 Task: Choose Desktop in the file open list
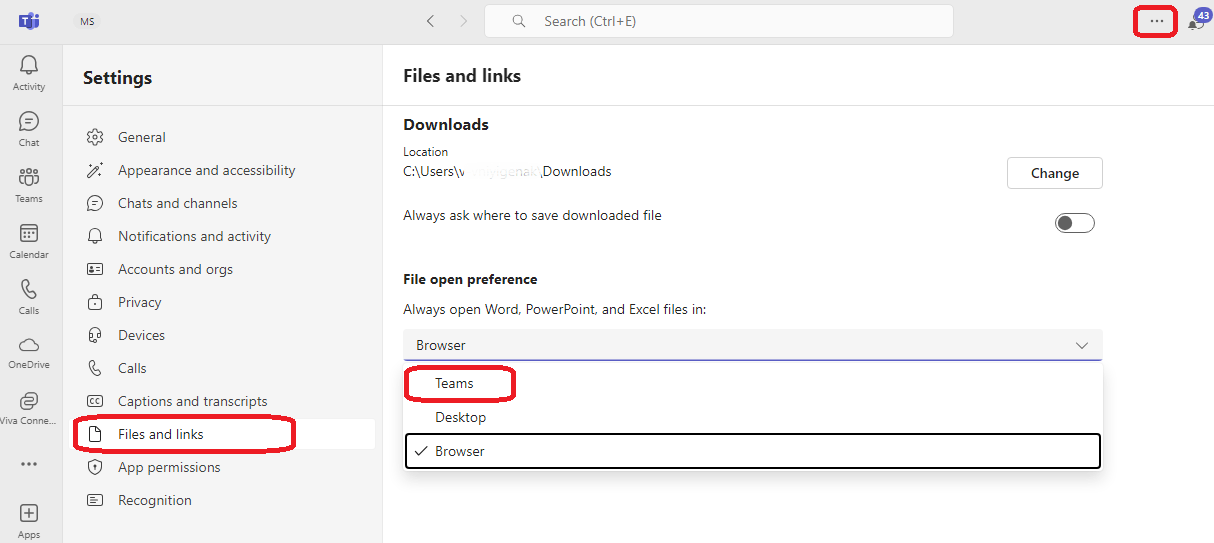752,417
